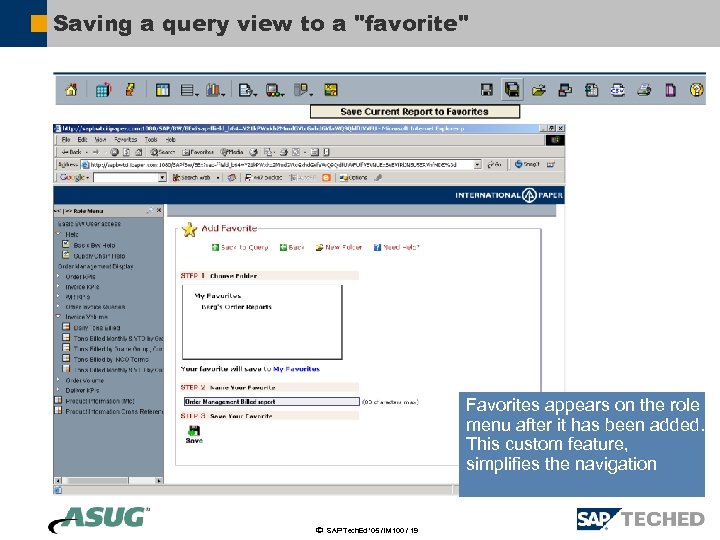Open the list layout dropdown icon

[x=189, y=90]
